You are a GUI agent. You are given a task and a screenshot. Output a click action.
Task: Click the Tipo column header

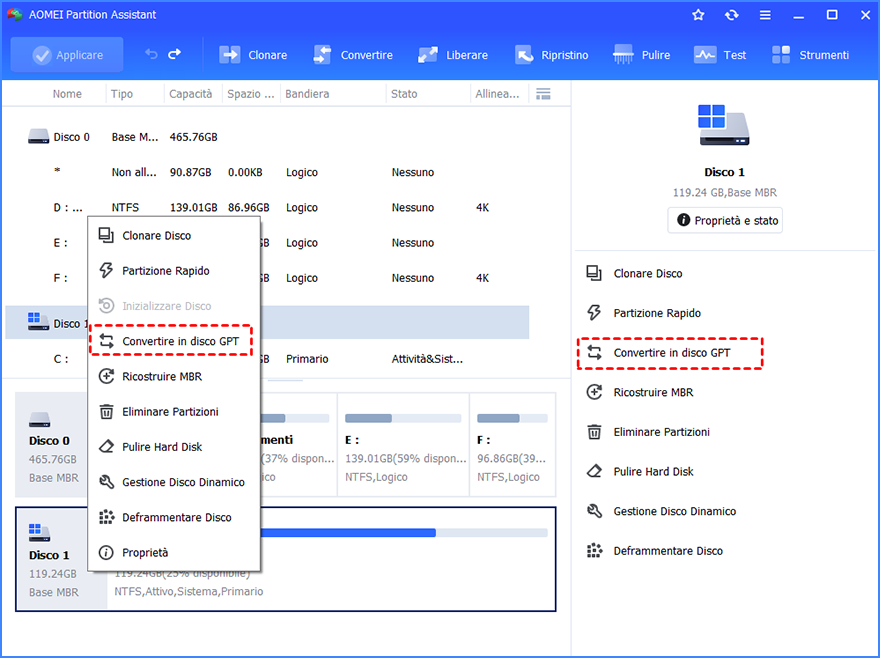click(x=122, y=94)
